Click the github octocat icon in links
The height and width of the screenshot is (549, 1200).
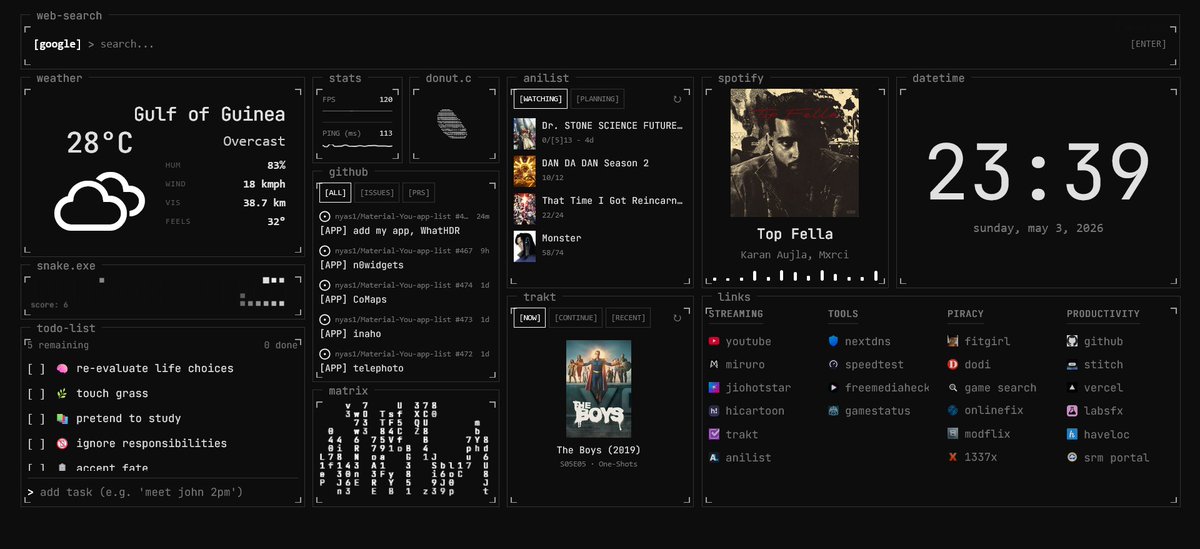coord(1072,341)
